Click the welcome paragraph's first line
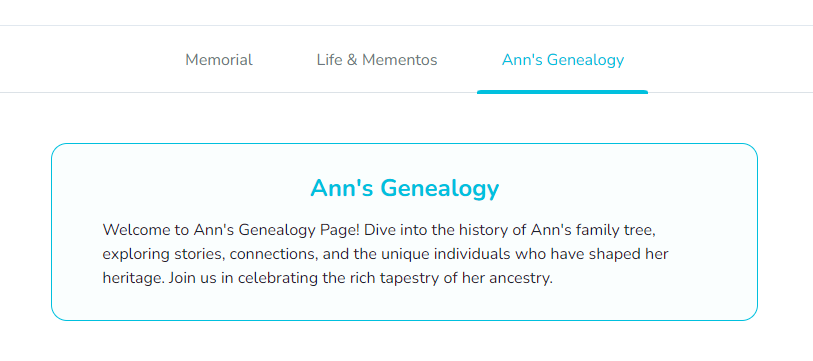Screen dimensions: 813x361 pos(380,230)
